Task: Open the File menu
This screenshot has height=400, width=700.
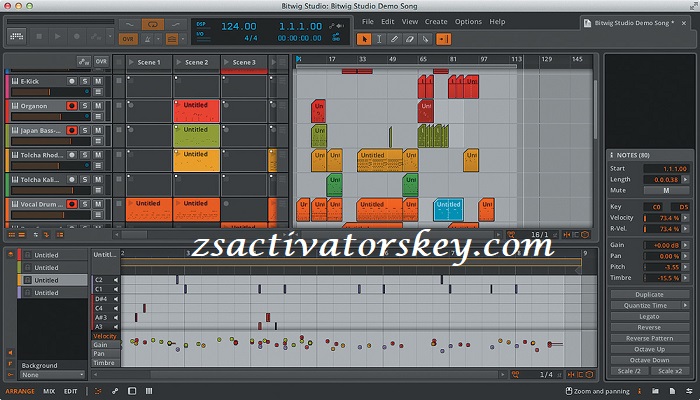Action: 367,21
